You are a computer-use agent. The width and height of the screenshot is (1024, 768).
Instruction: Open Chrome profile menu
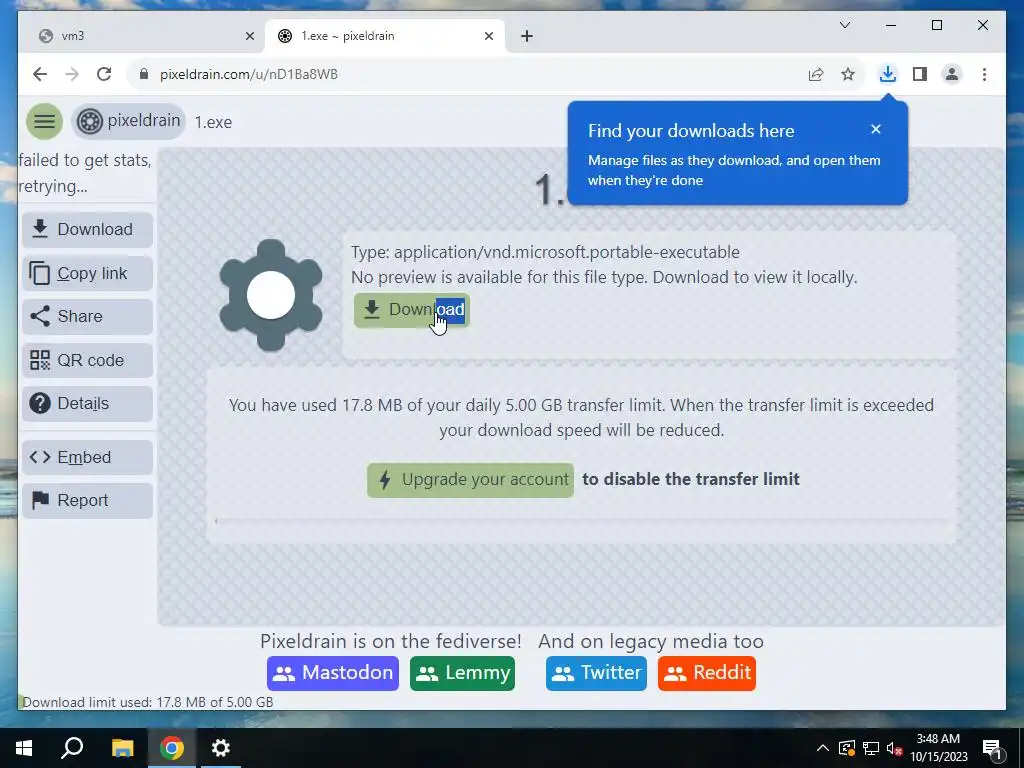coord(952,74)
